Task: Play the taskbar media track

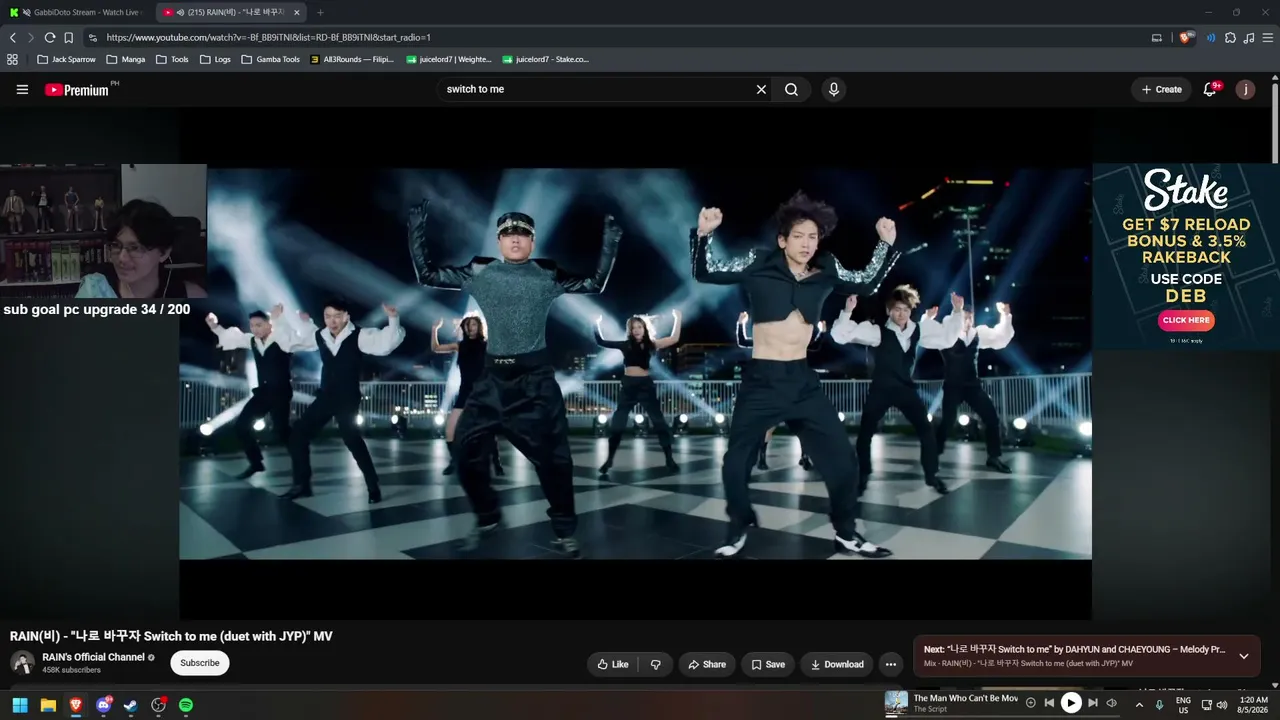Action: [x=1071, y=703]
